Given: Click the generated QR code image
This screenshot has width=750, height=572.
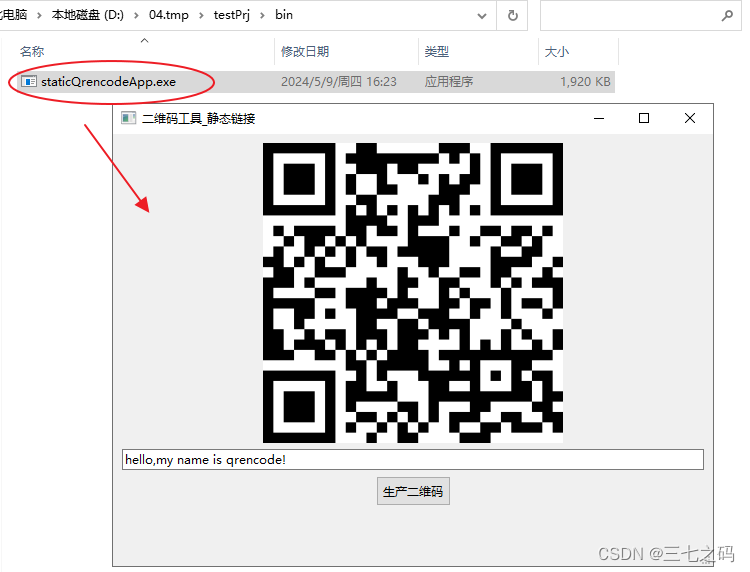Looking at the screenshot, I should pos(413,293).
